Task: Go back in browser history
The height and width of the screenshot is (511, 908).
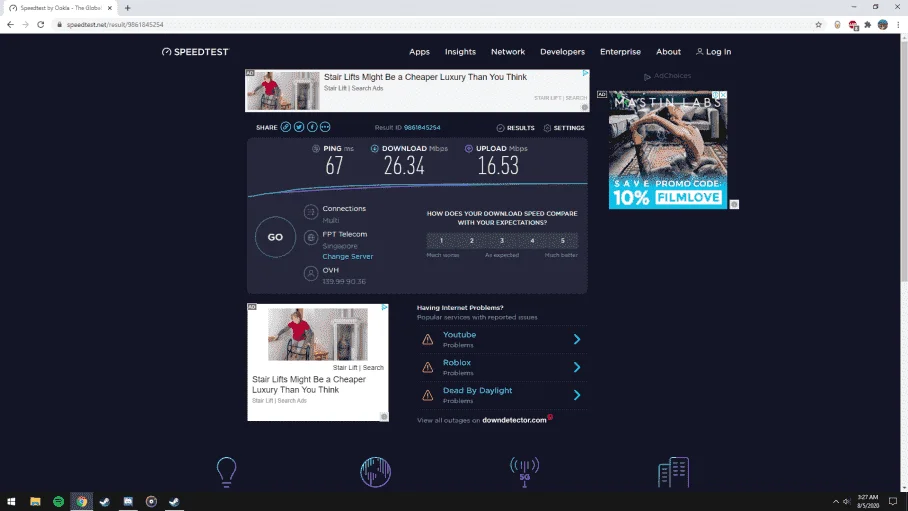Action: (10, 24)
